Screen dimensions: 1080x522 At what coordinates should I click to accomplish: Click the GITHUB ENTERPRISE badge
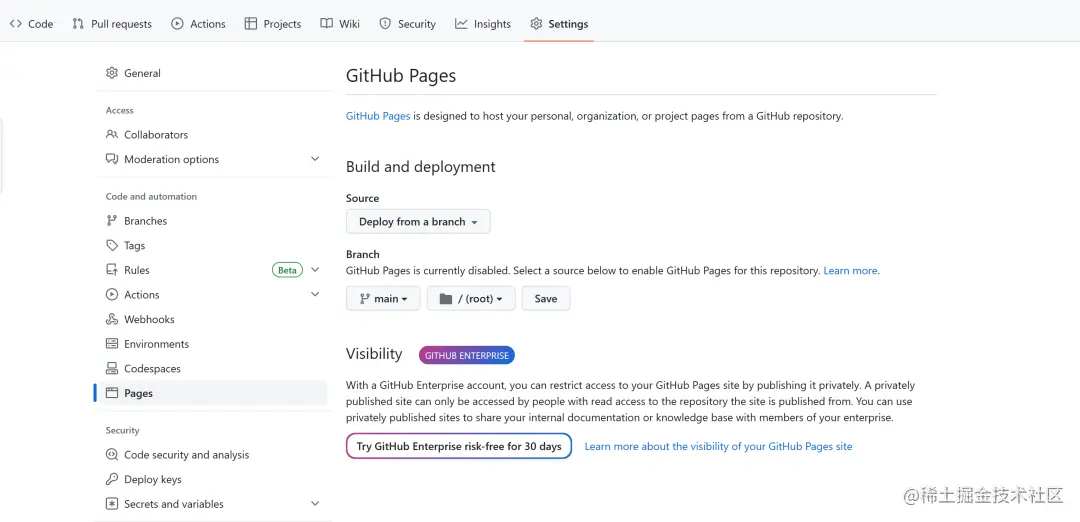point(467,355)
